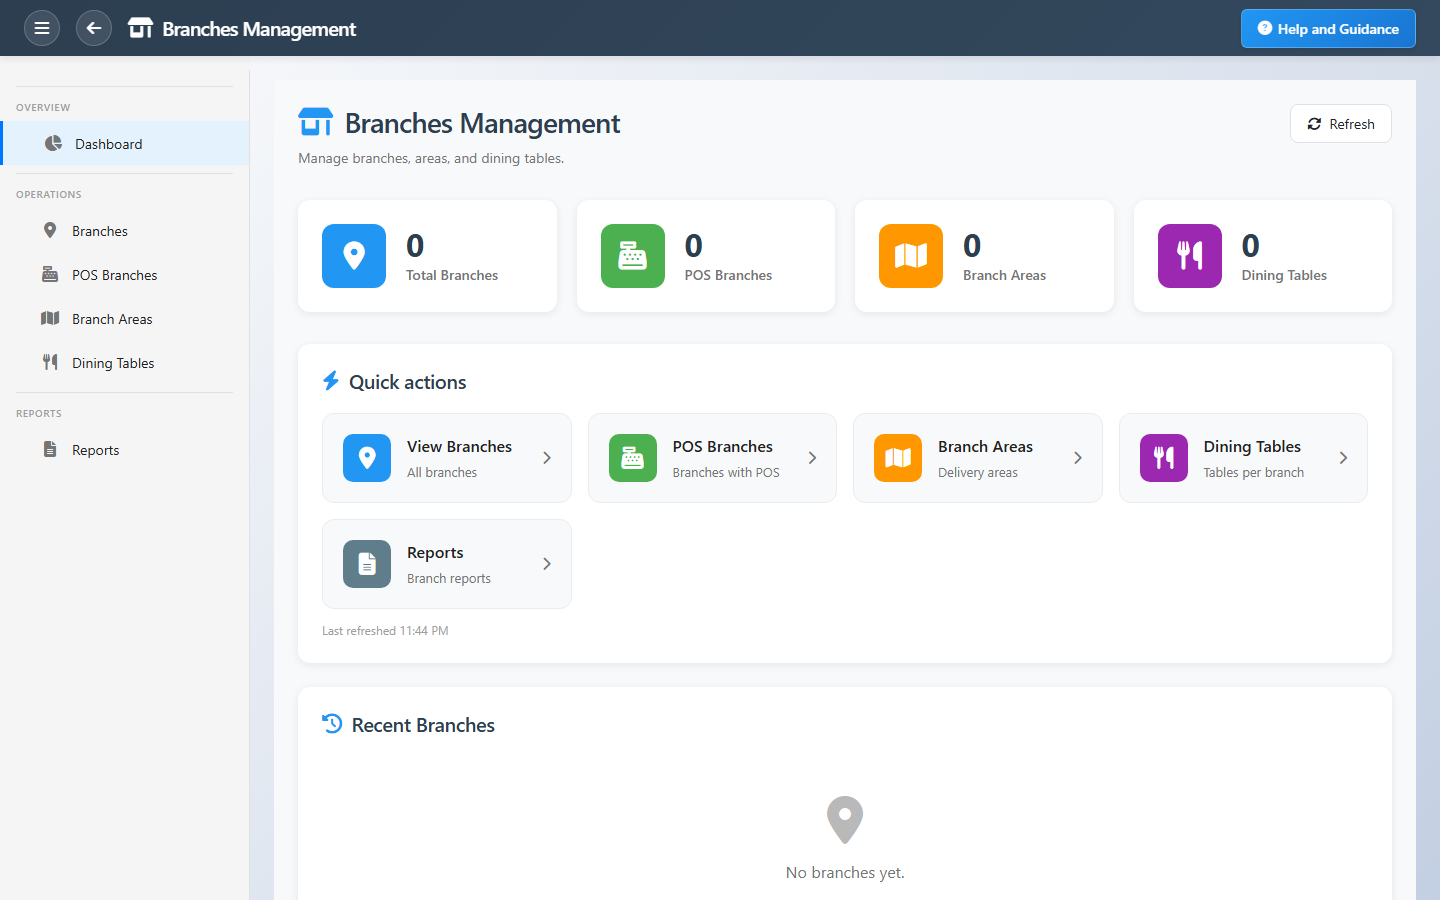Click the document icon beside Reports in sidebar
The height and width of the screenshot is (900, 1440).
pos(50,449)
